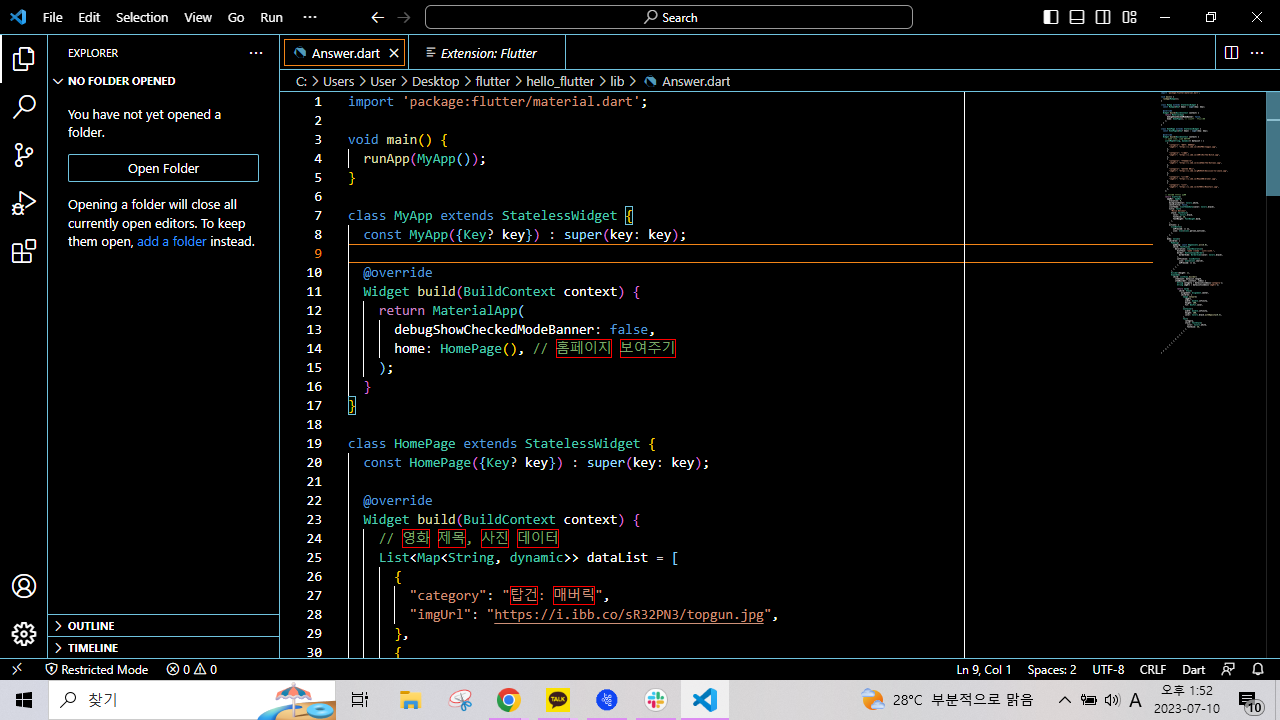Click the flutter breadcrumb segment
This screenshot has height=720, width=1280.
tap(492, 81)
